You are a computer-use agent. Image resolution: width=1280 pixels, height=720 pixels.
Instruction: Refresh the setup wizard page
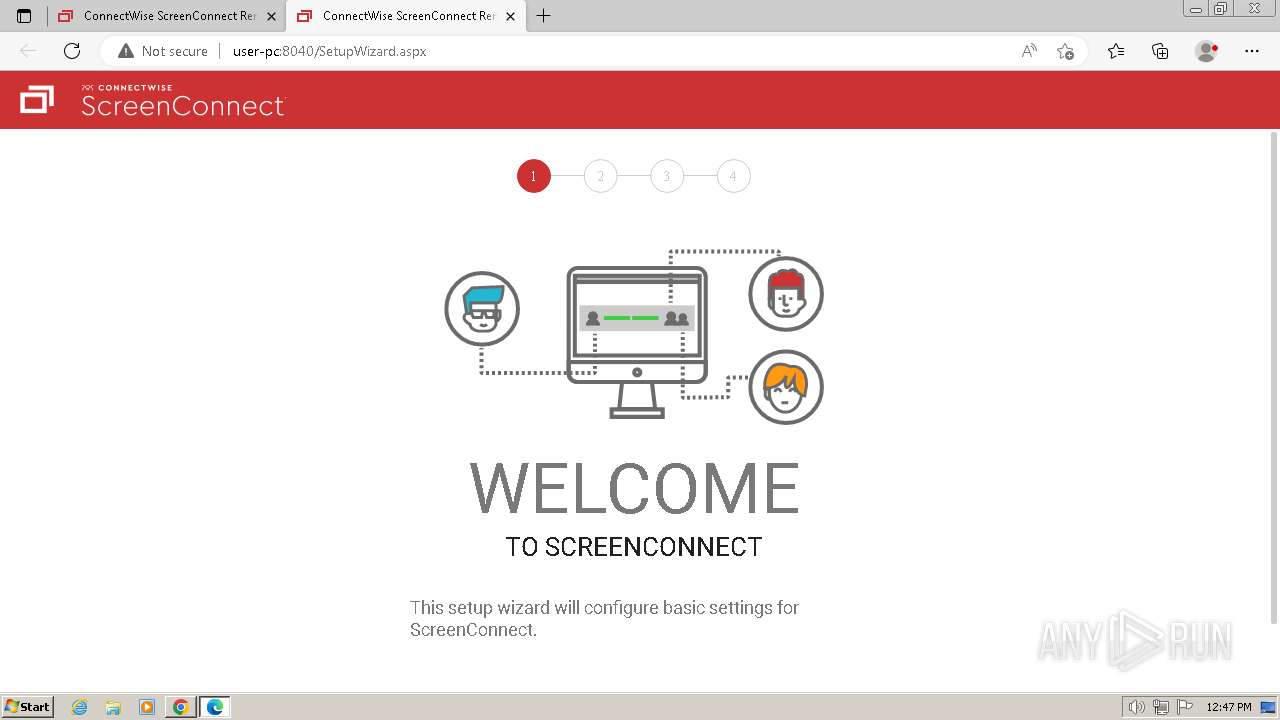click(x=72, y=51)
